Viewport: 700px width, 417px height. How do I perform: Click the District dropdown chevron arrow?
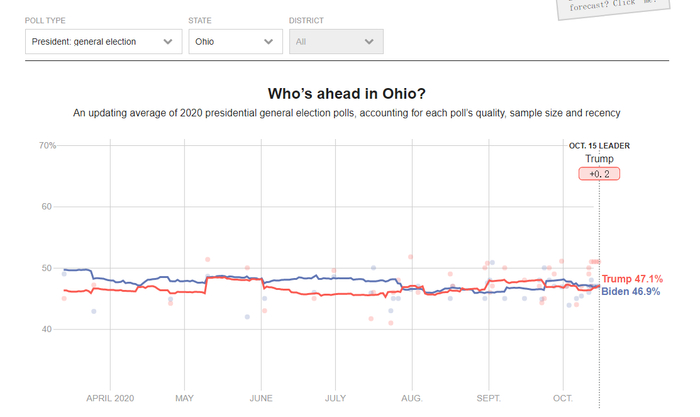coord(369,42)
